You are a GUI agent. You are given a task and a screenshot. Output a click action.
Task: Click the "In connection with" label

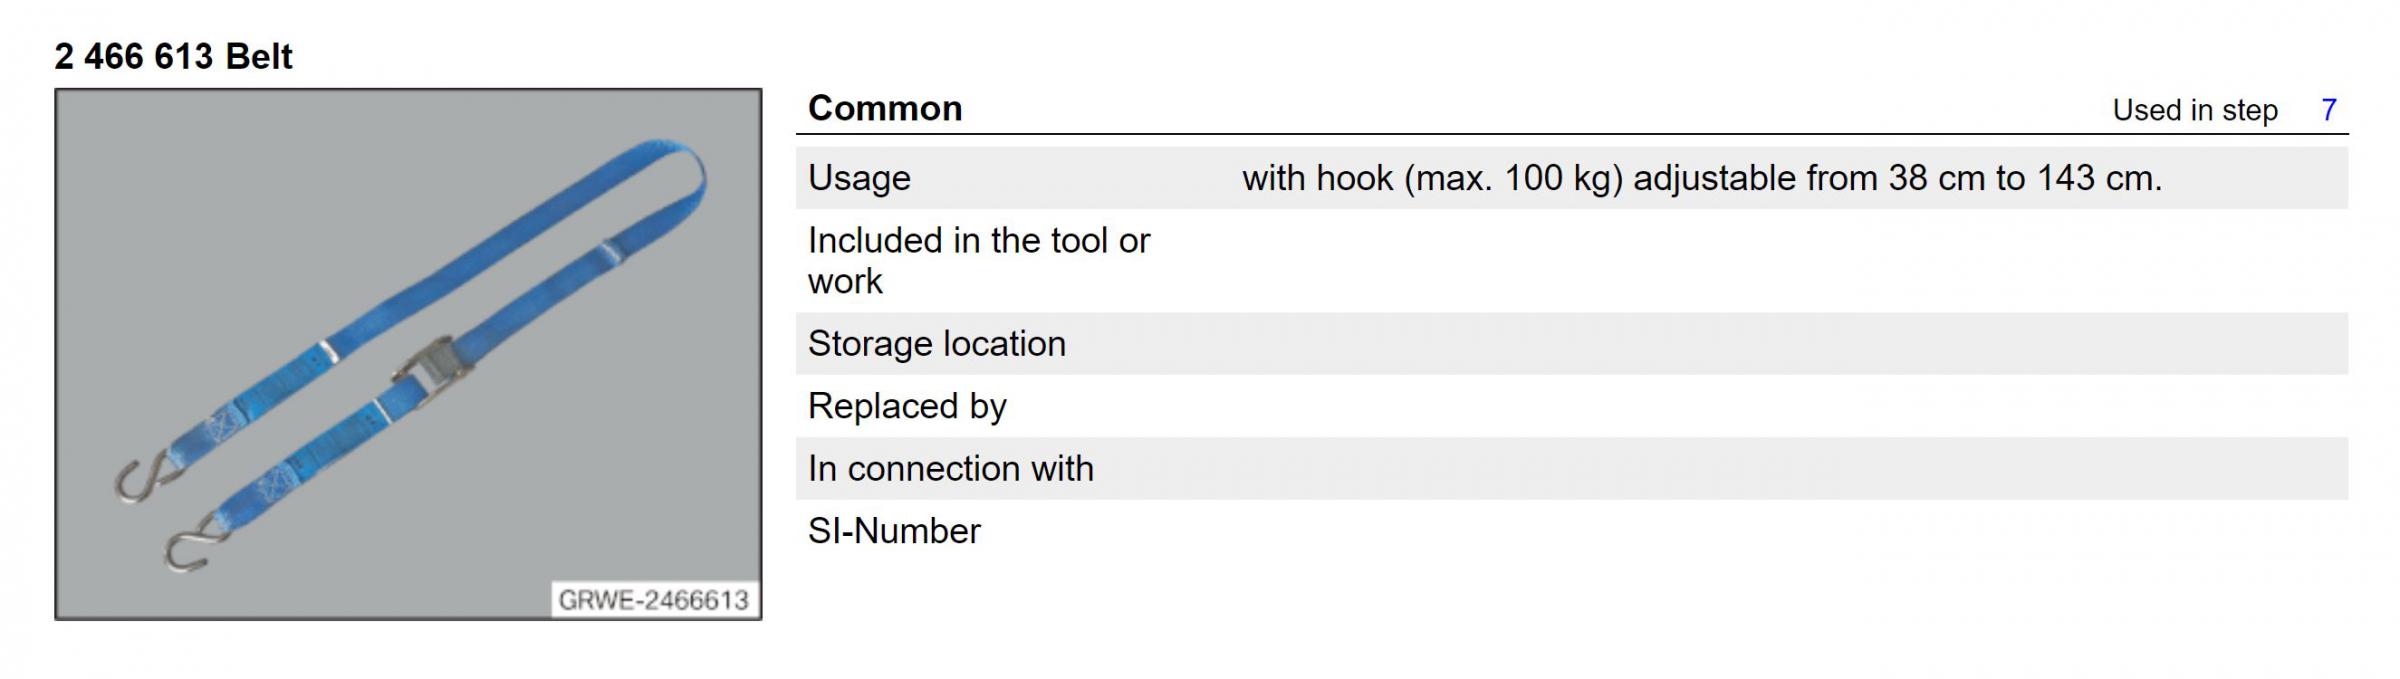tap(950, 469)
